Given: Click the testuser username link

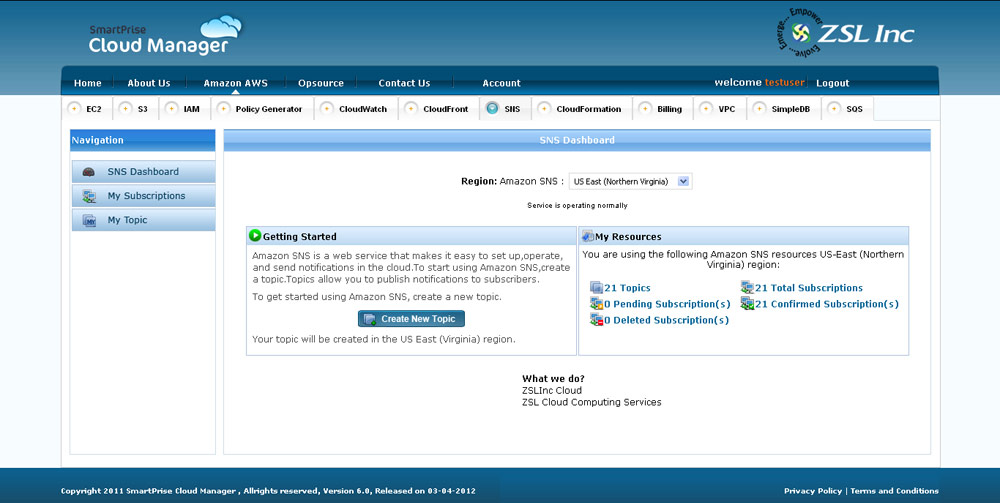Looking at the screenshot, I should tap(784, 83).
